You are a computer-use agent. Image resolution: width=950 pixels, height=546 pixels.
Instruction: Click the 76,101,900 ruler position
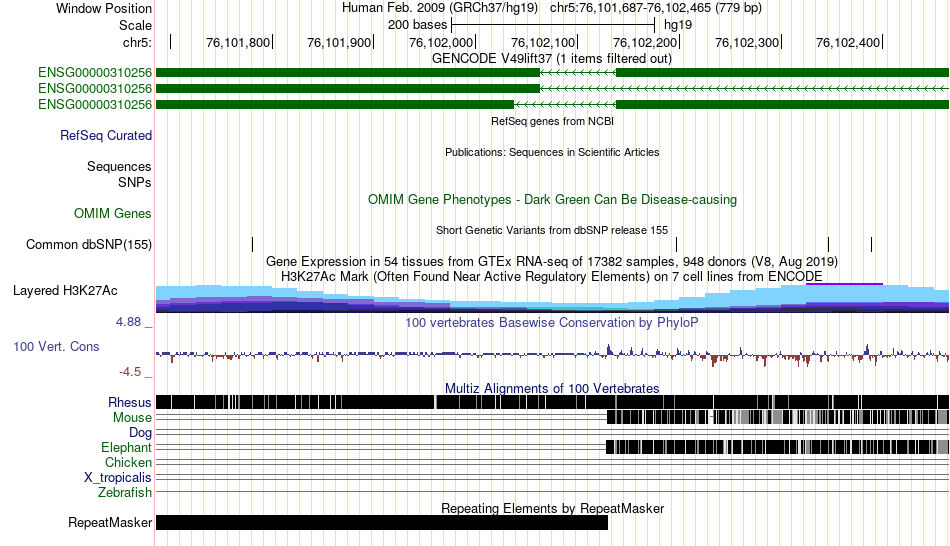(339, 42)
